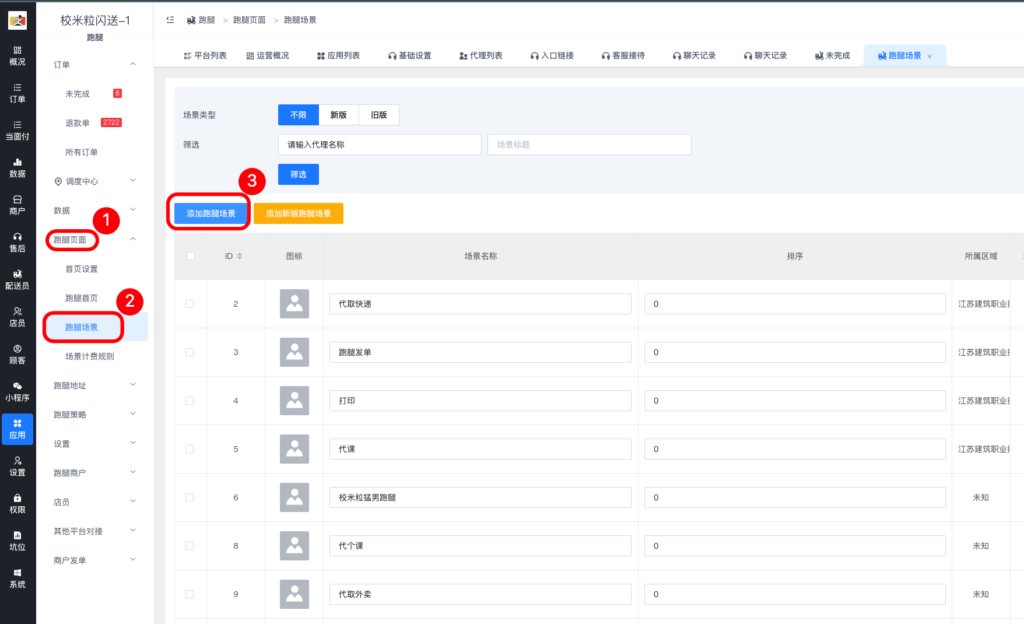Open the 小程序 mini-program icon

[17, 390]
